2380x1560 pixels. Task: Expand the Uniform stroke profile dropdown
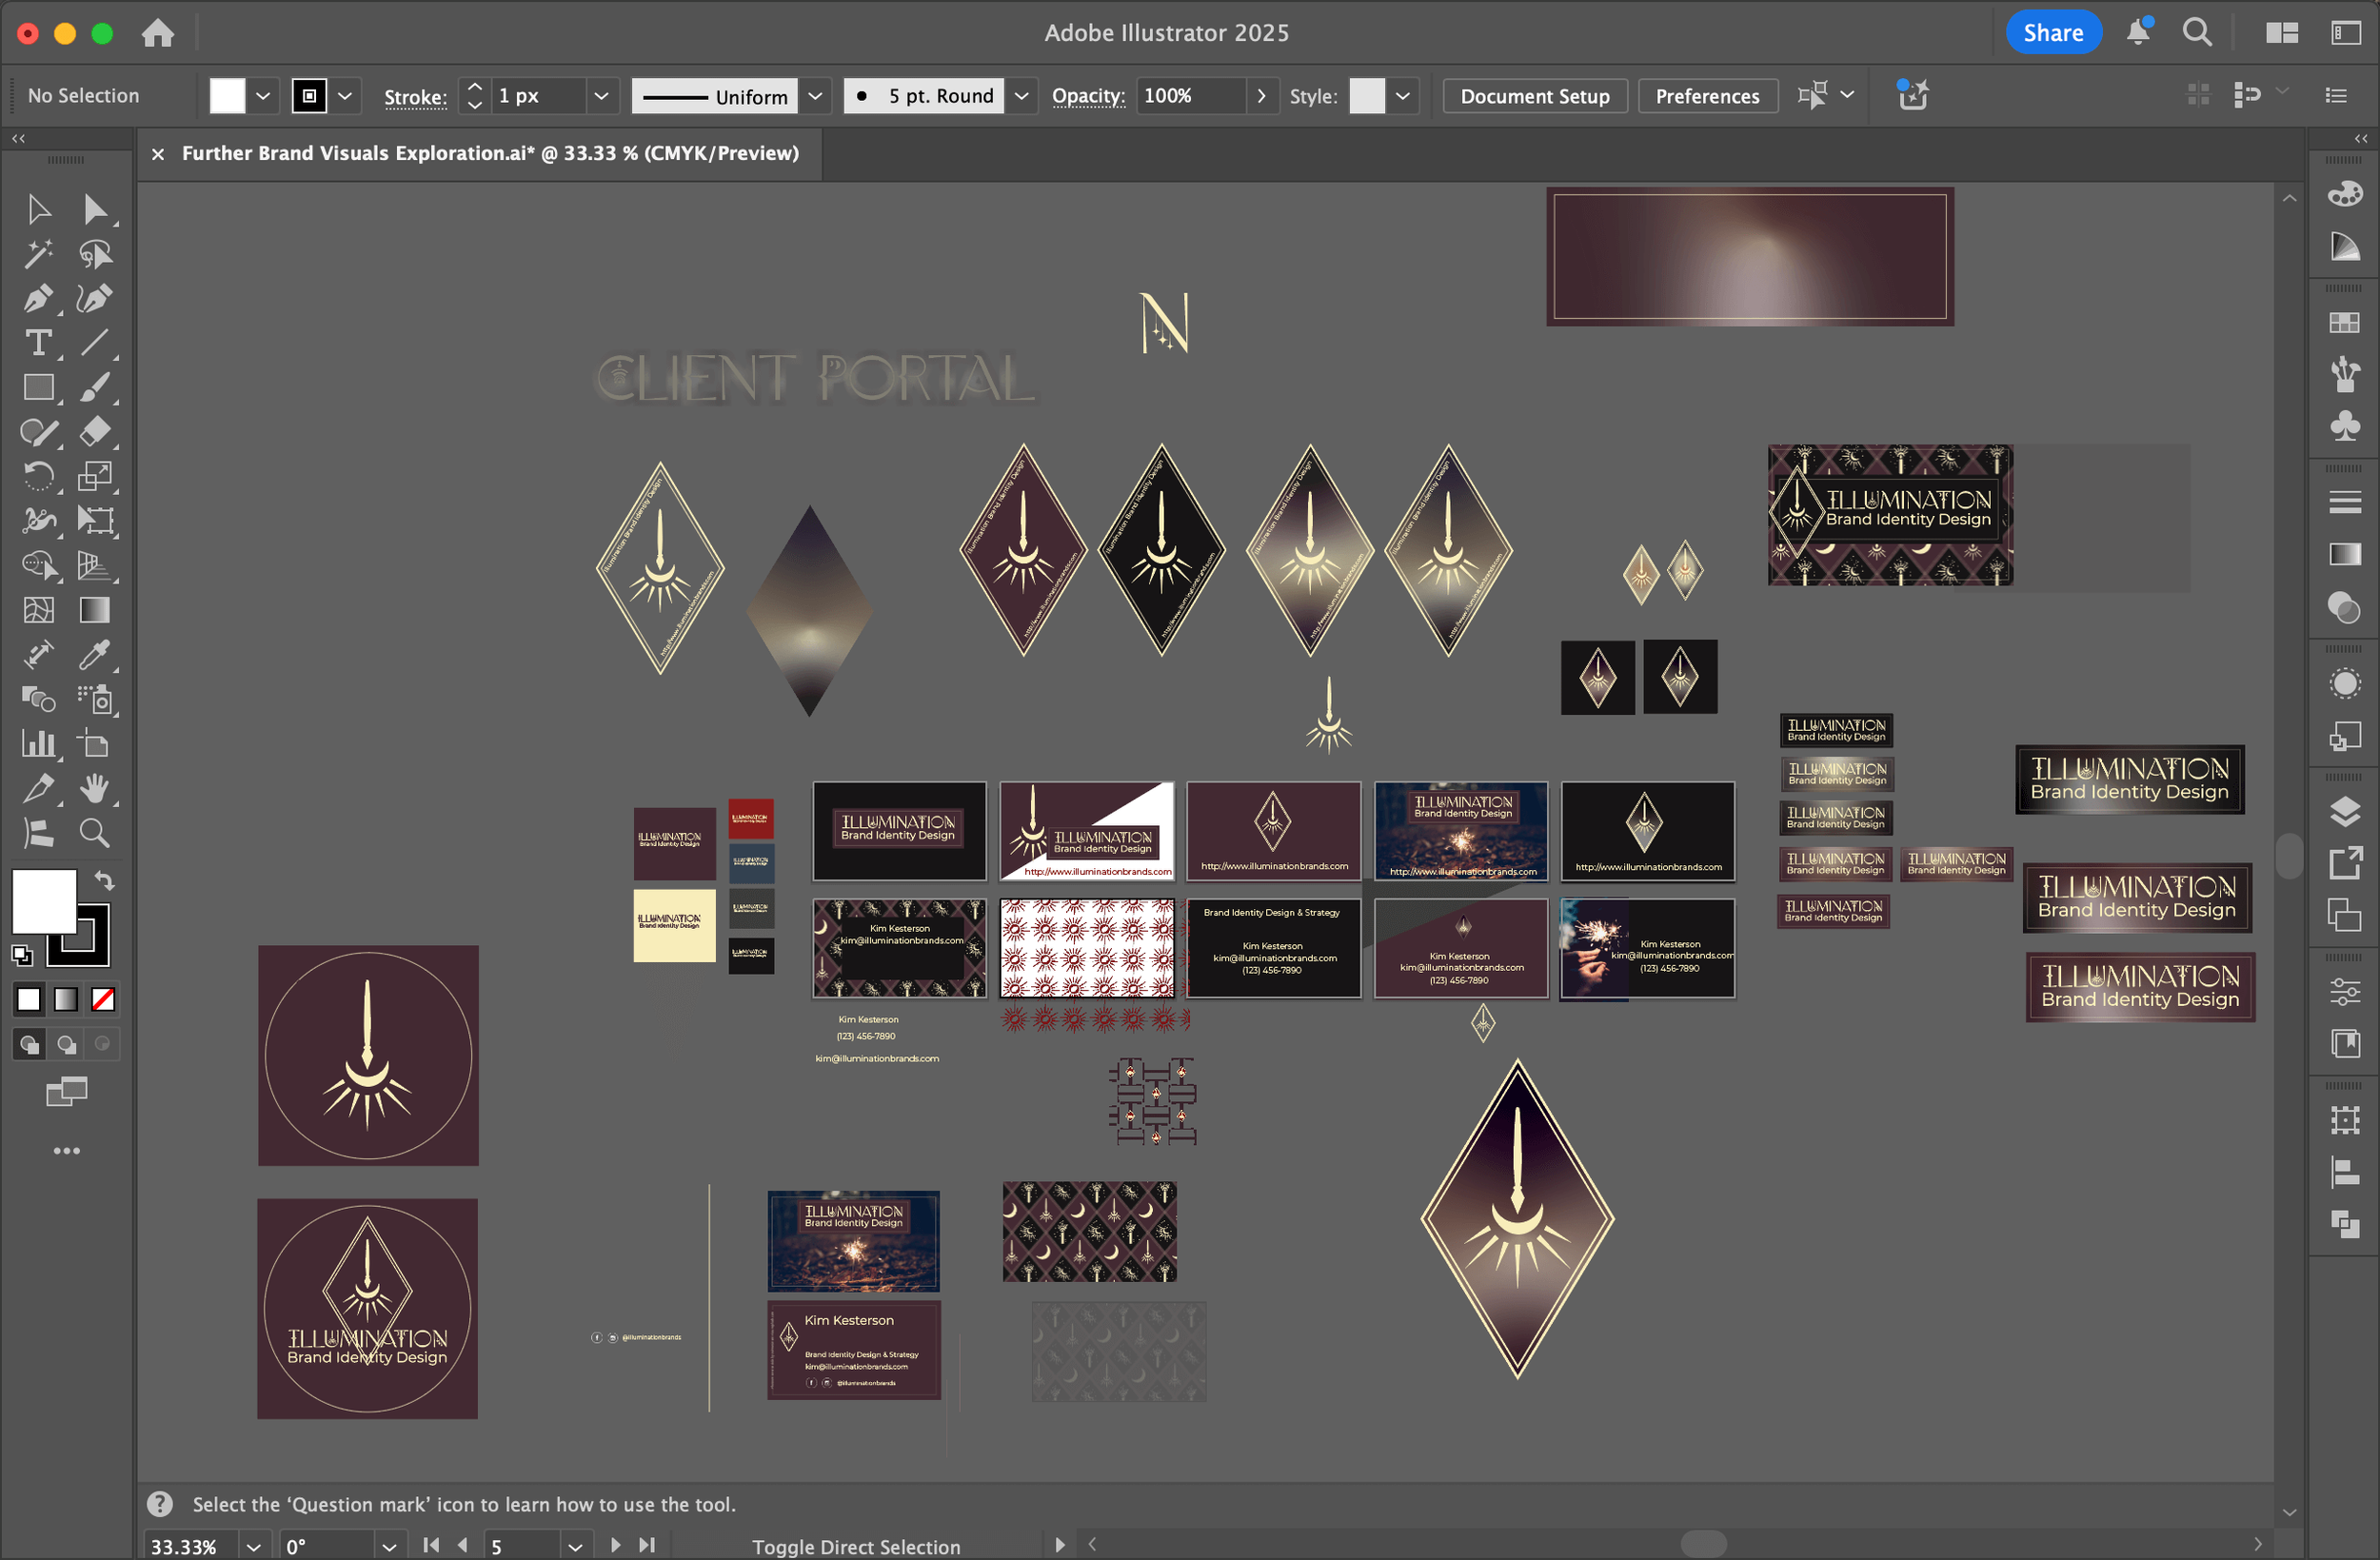pyautogui.click(x=815, y=96)
